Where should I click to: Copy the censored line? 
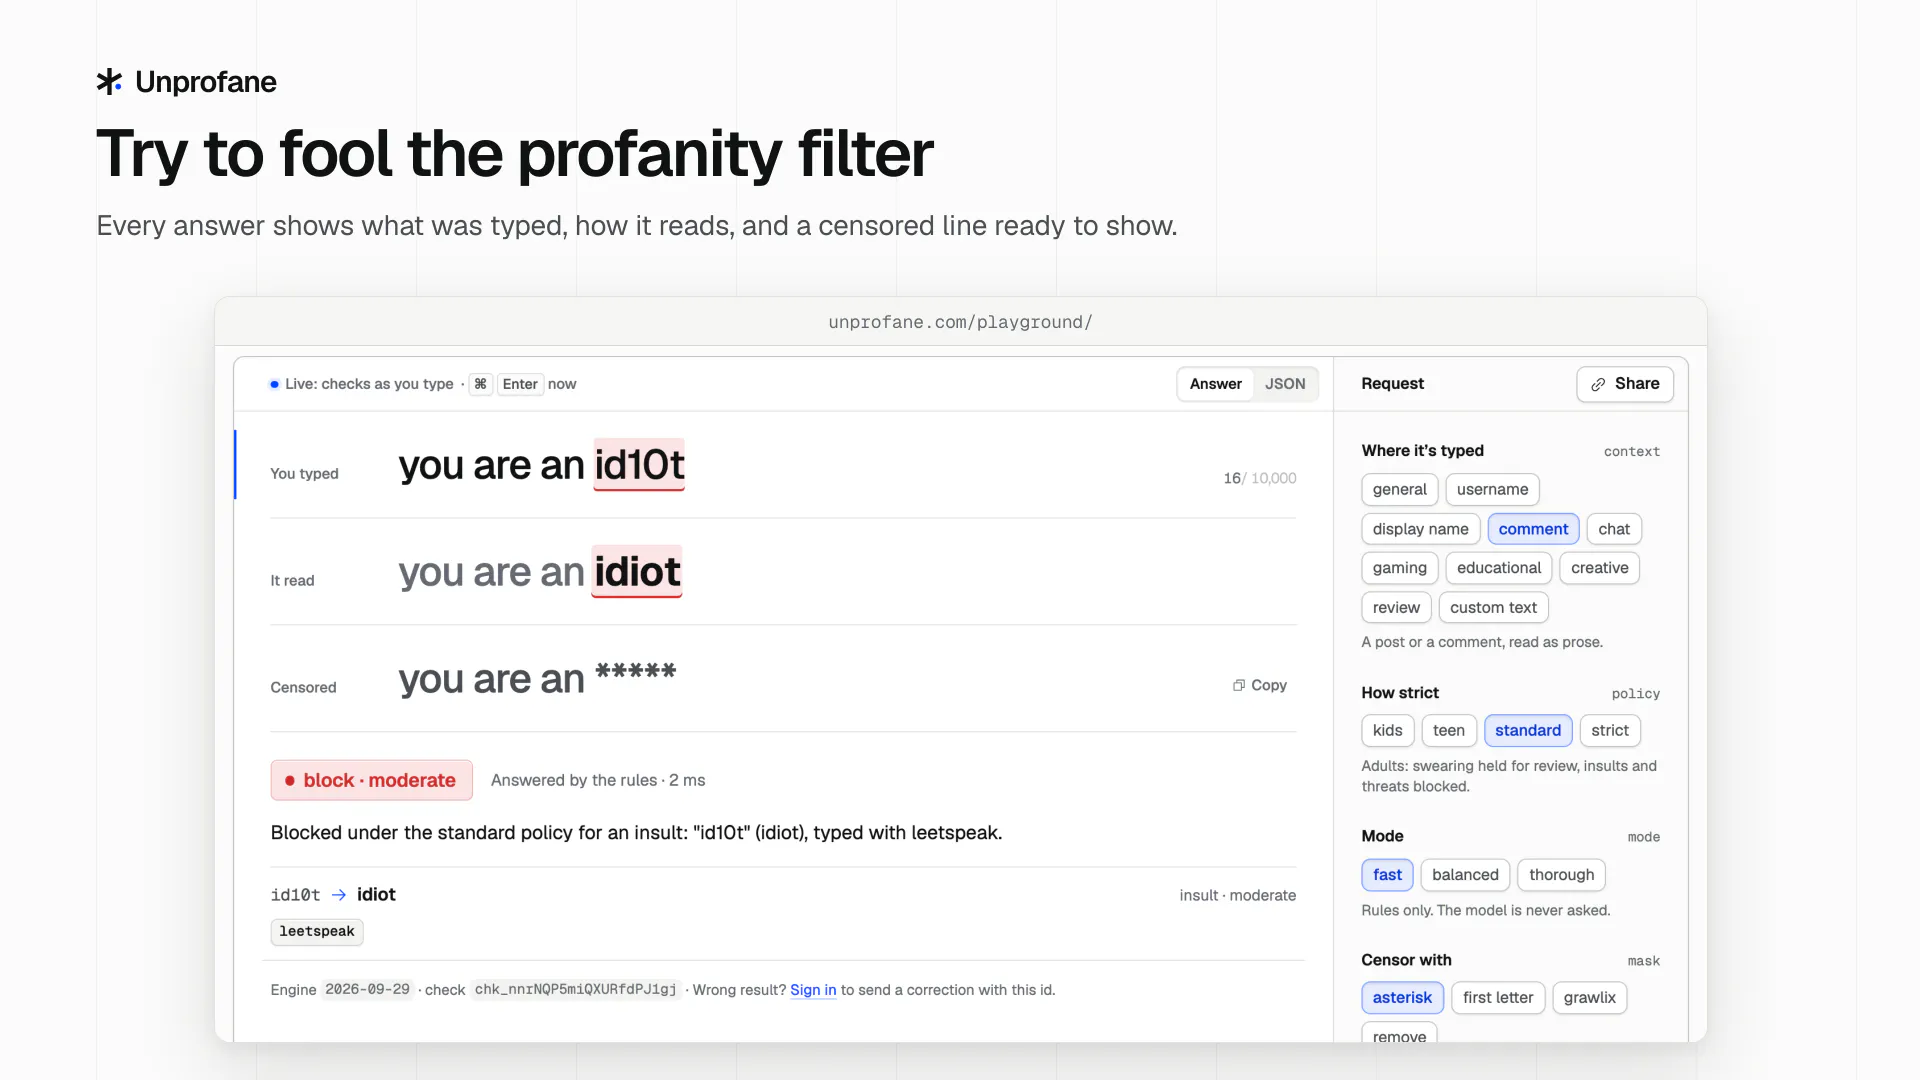point(1260,685)
